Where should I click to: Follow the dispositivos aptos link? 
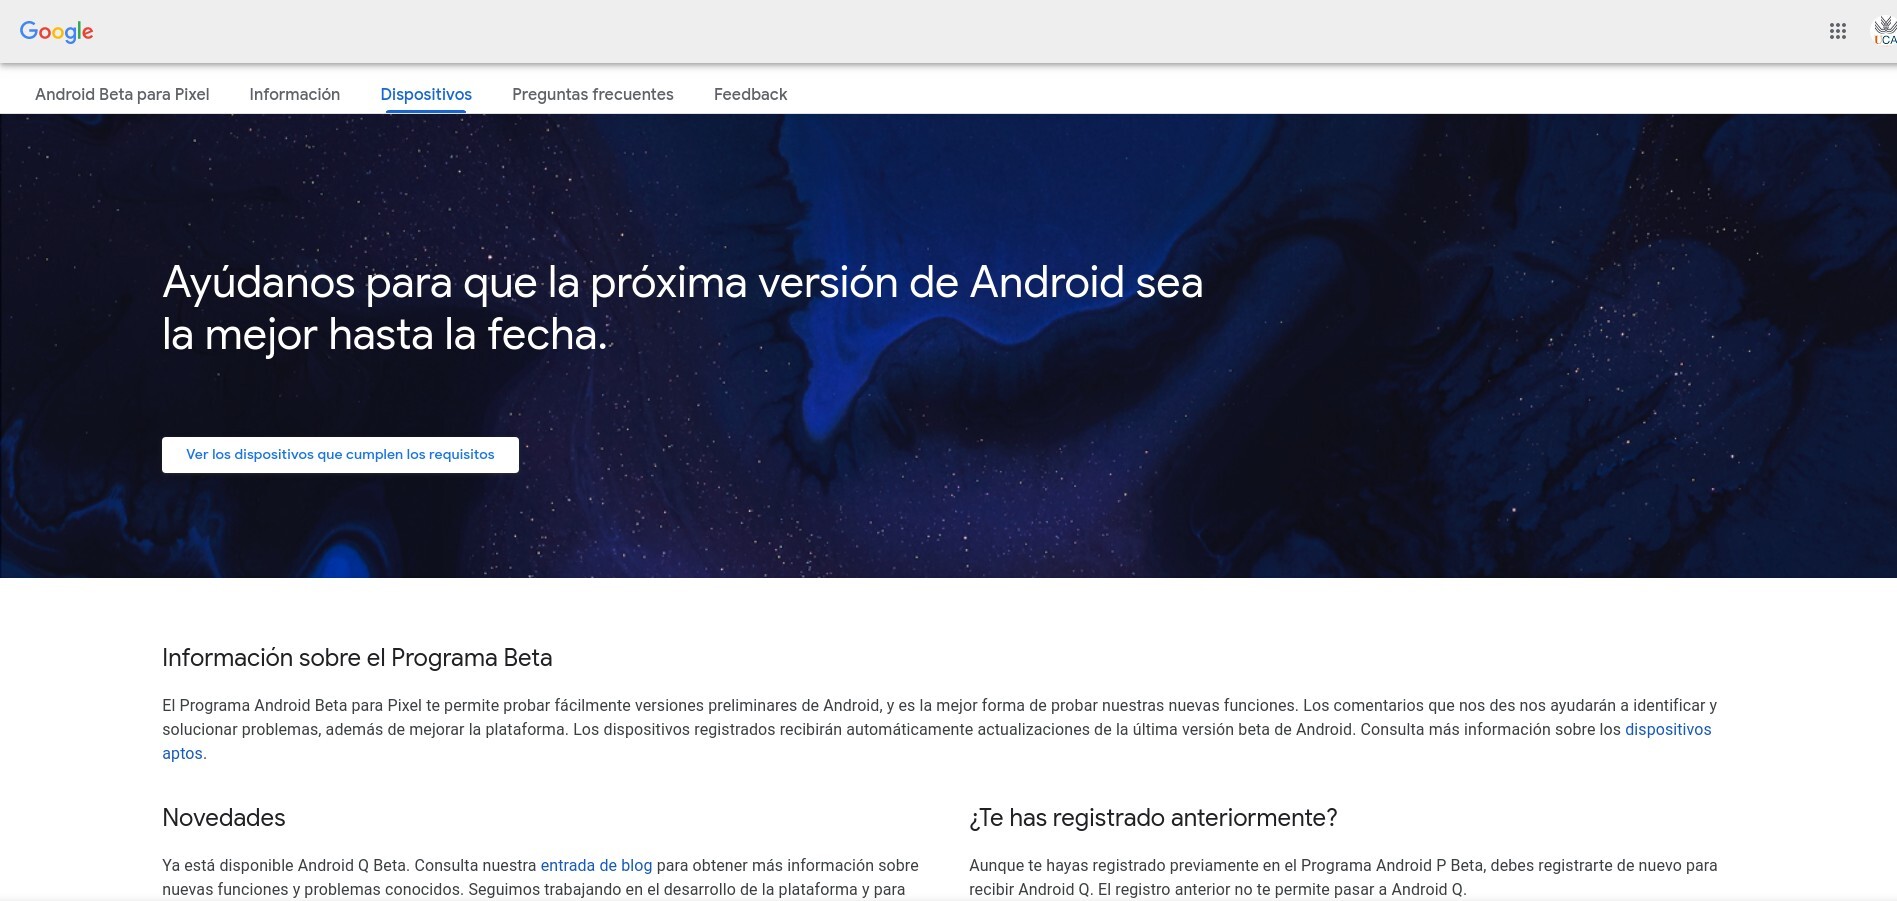pos(1668,730)
